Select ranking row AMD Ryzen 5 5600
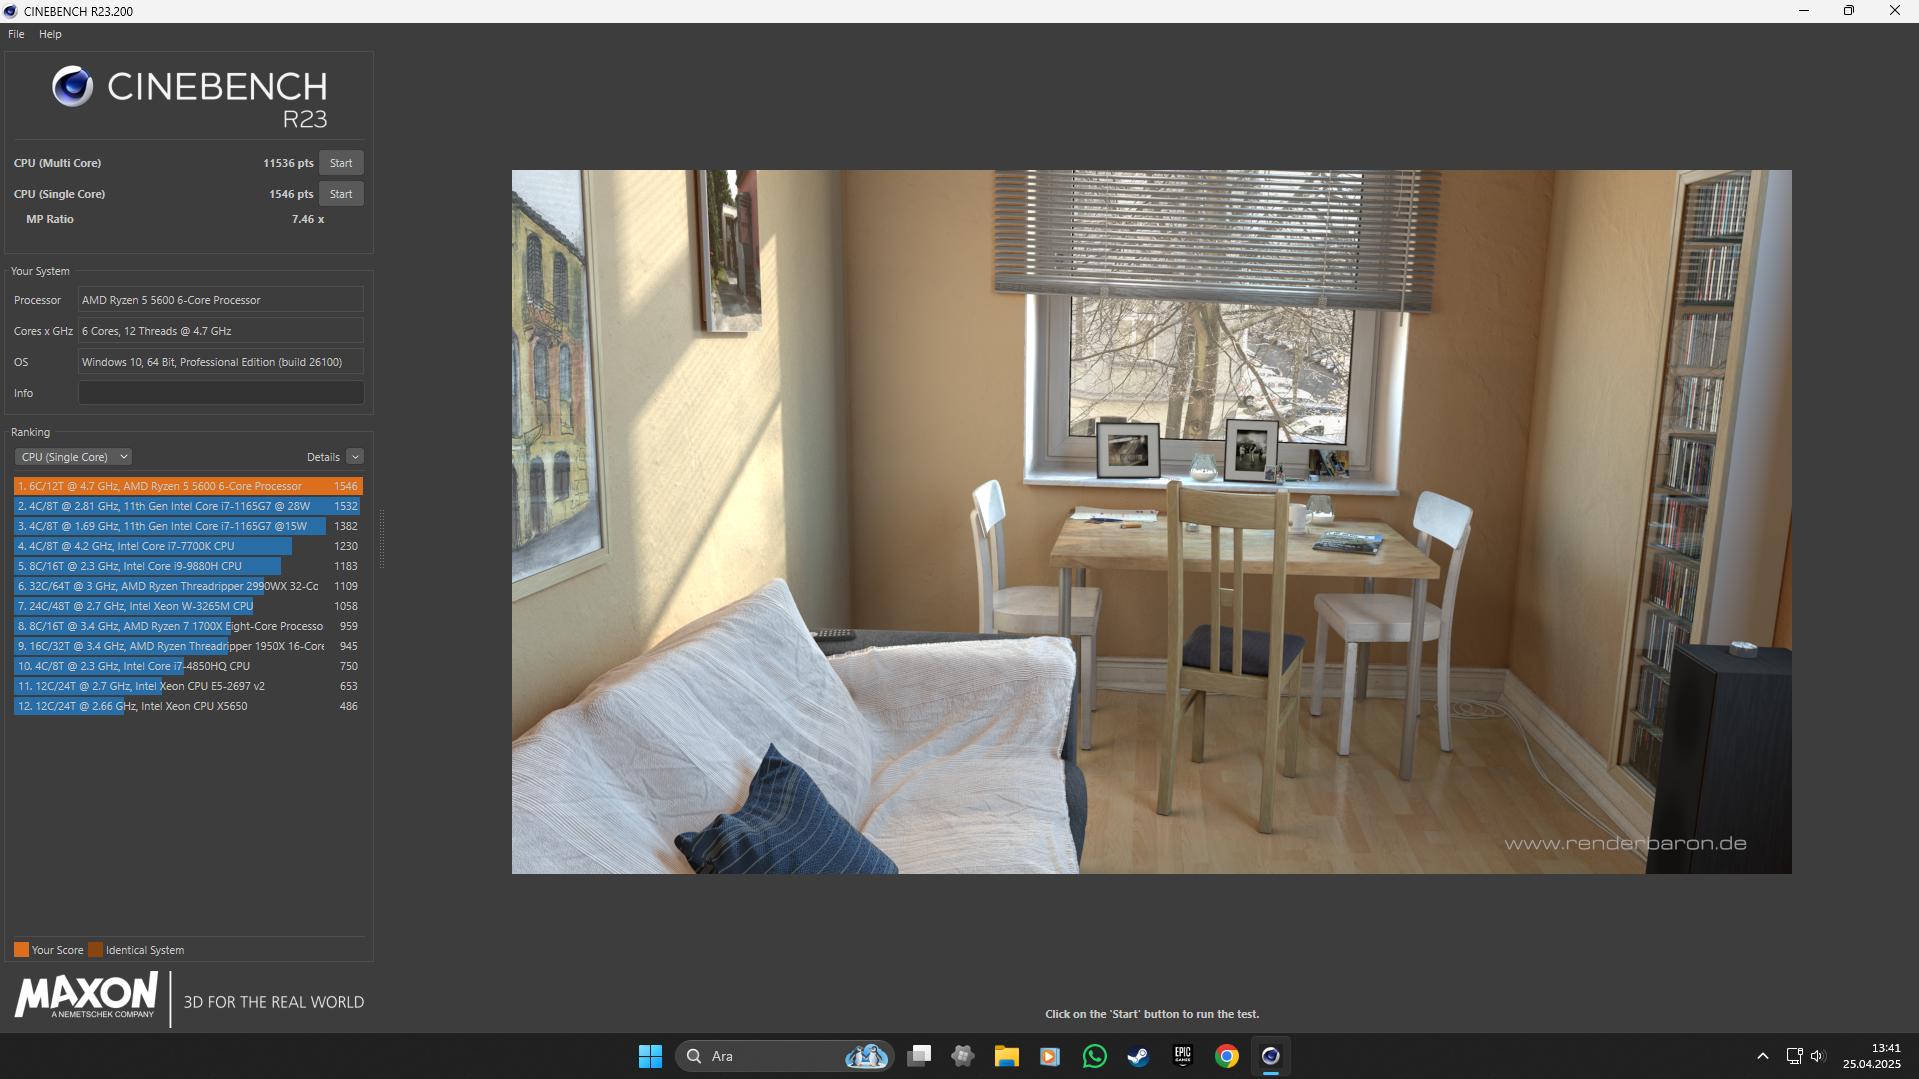 [x=188, y=486]
